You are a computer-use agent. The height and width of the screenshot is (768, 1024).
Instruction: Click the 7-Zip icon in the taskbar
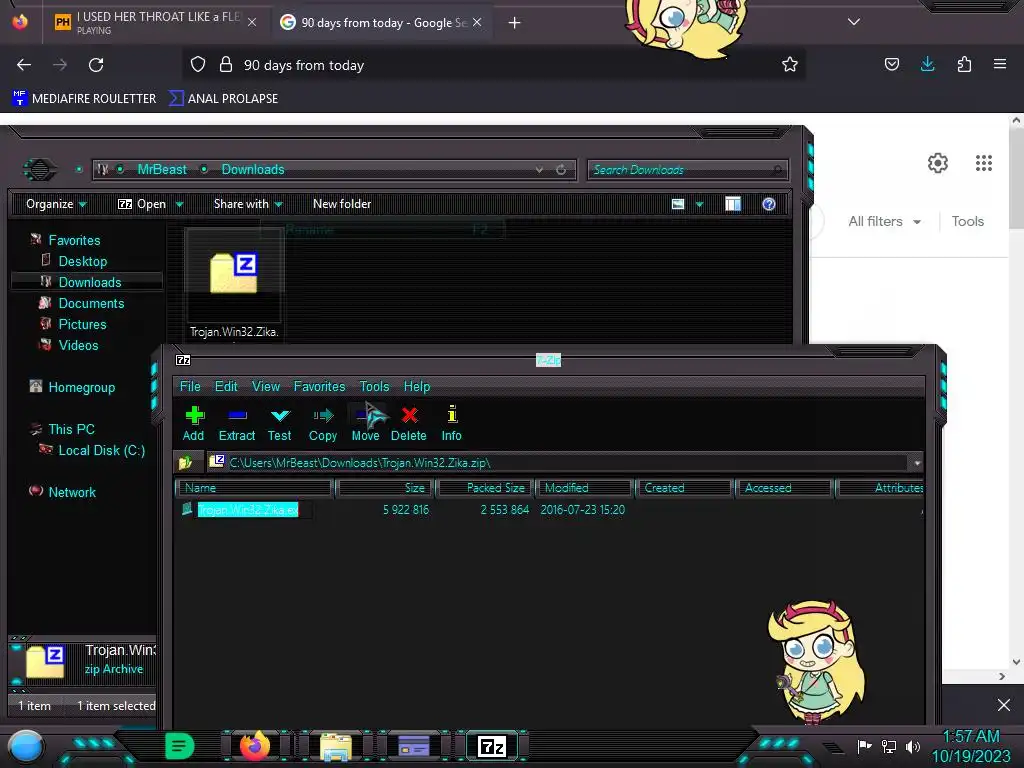[492, 746]
